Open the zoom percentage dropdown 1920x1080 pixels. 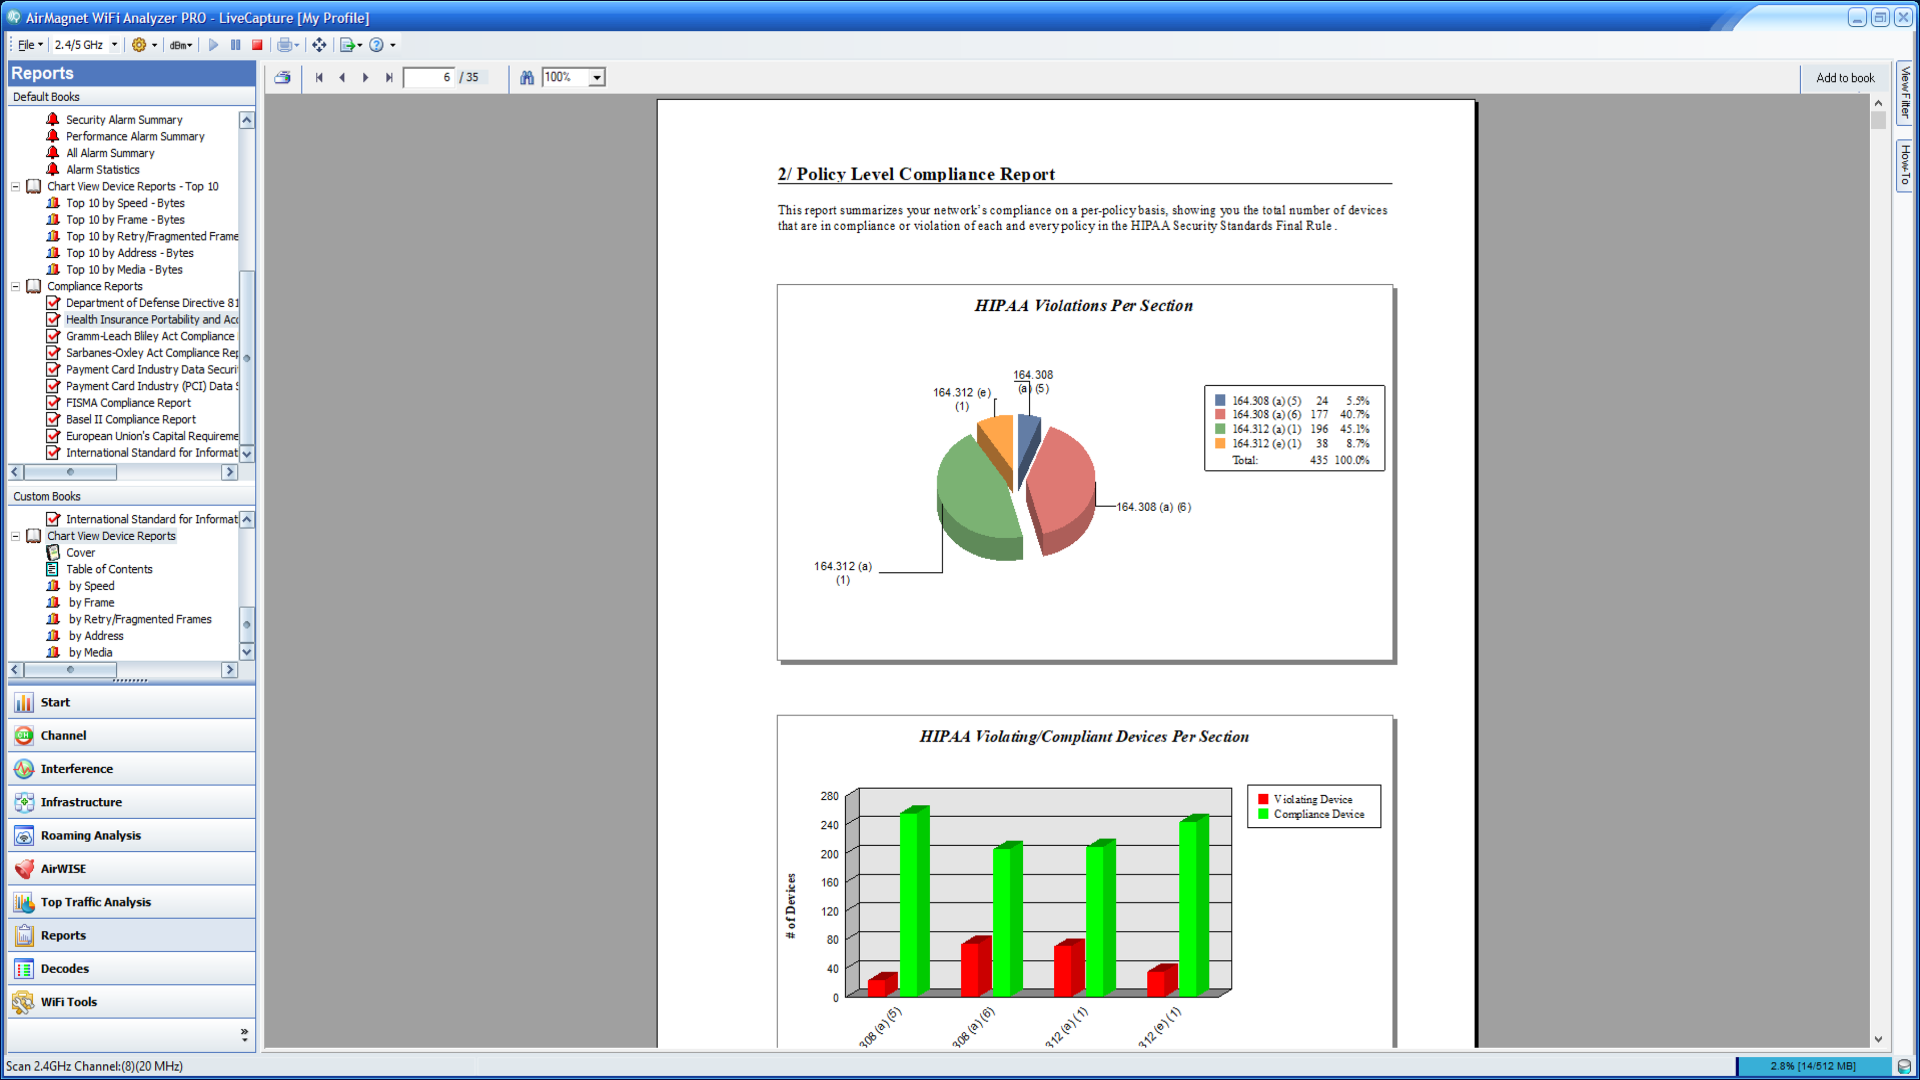596,77
